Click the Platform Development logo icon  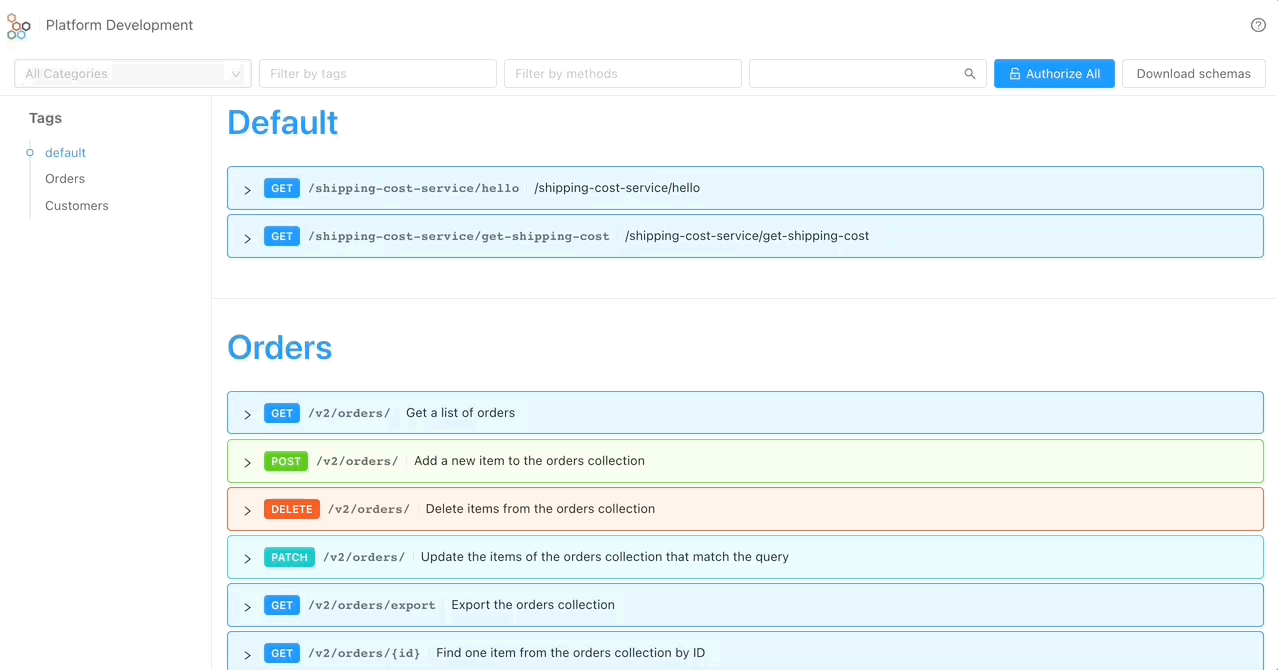(17, 25)
